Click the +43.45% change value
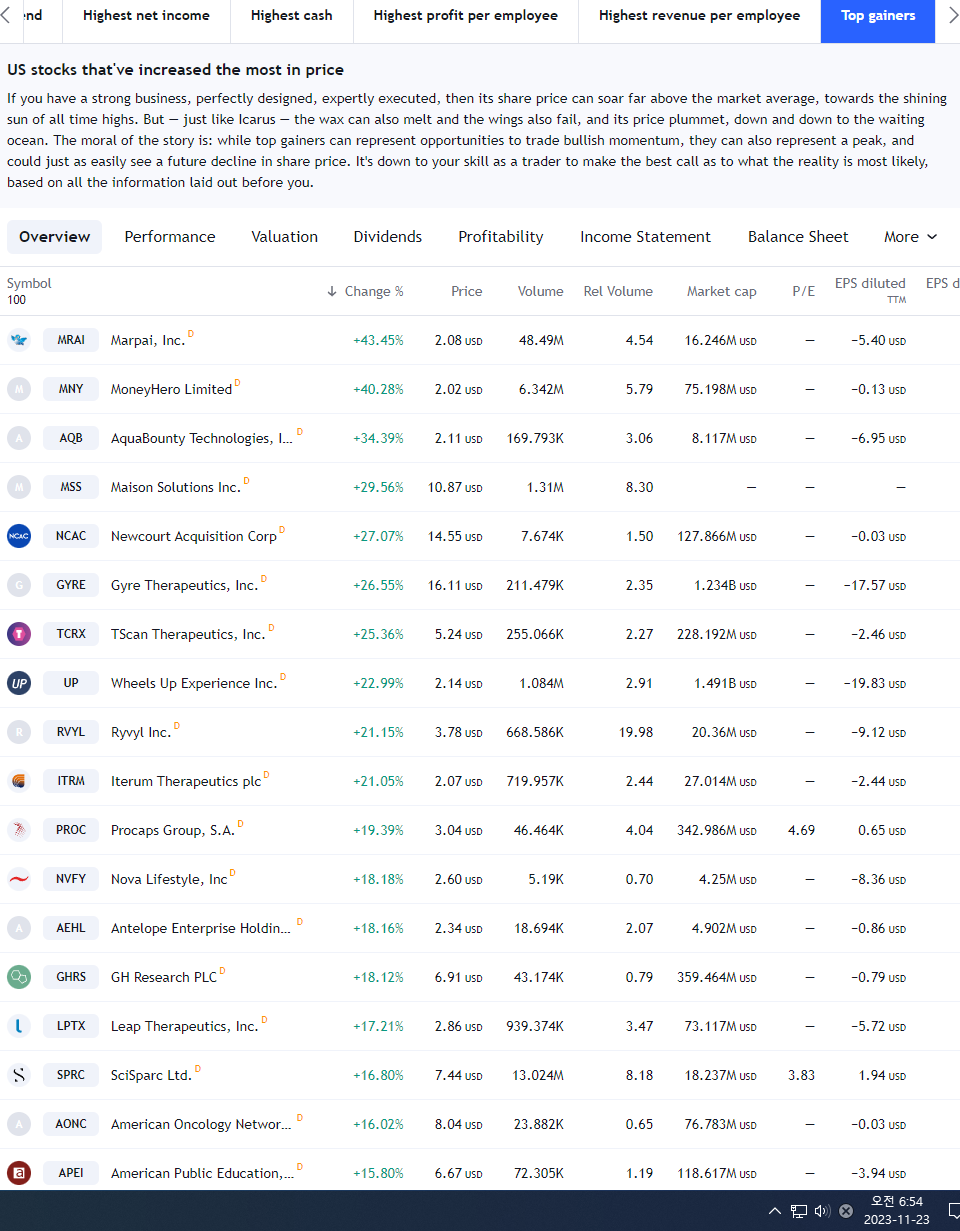This screenshot has width=960, height=1231. coord(378,340)
